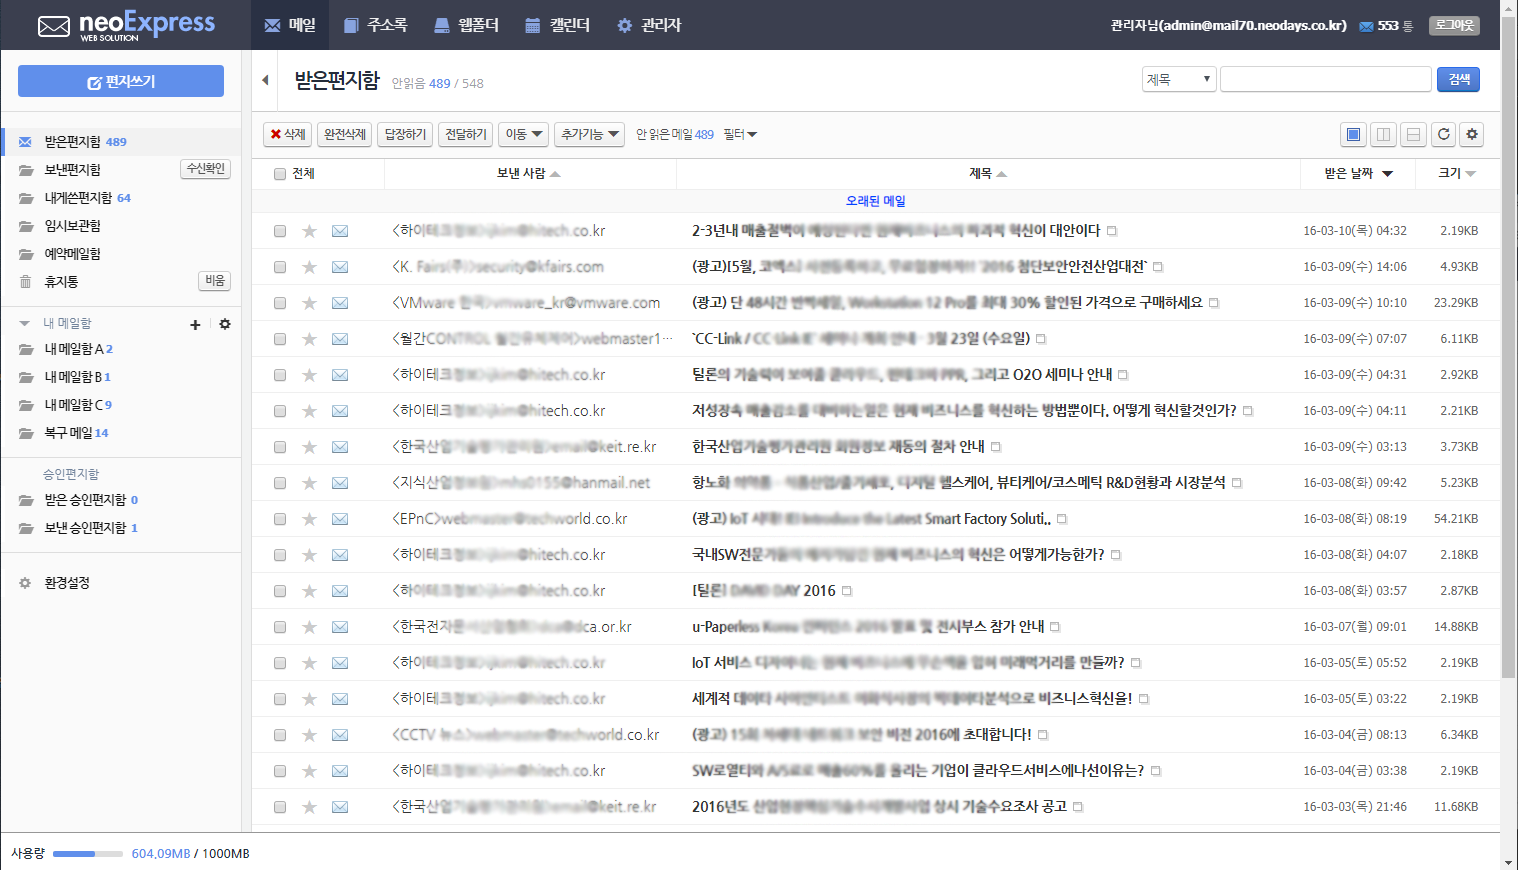Star the 16-03-09 03:13 mail
Viewport: 1518px width, 870px height.
coord(309,447)
